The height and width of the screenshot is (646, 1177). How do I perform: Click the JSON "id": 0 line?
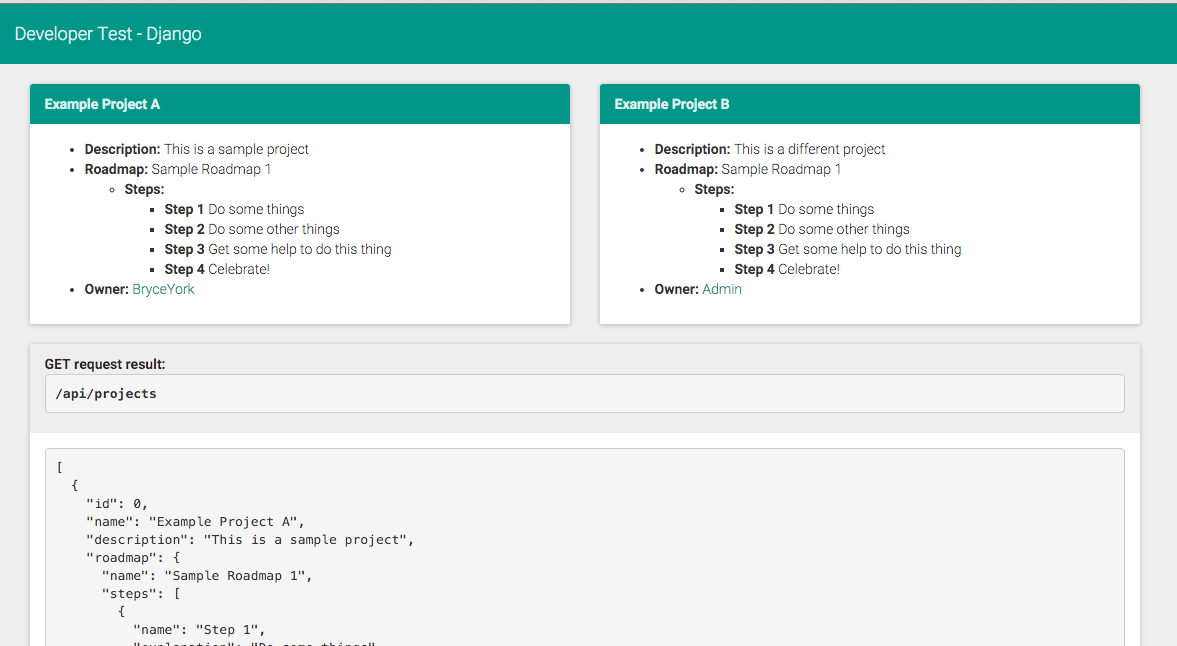[117, 504]
